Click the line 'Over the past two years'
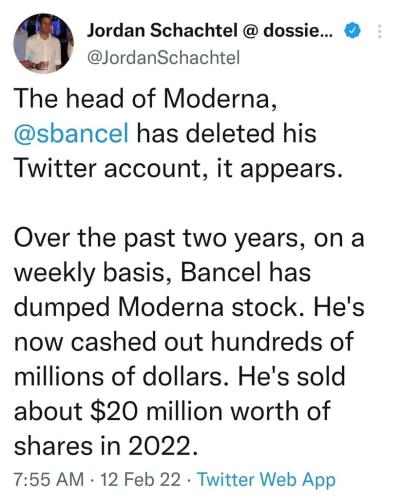Image resolution: width=402 pixels, height=500 pixels. (156, 238)
